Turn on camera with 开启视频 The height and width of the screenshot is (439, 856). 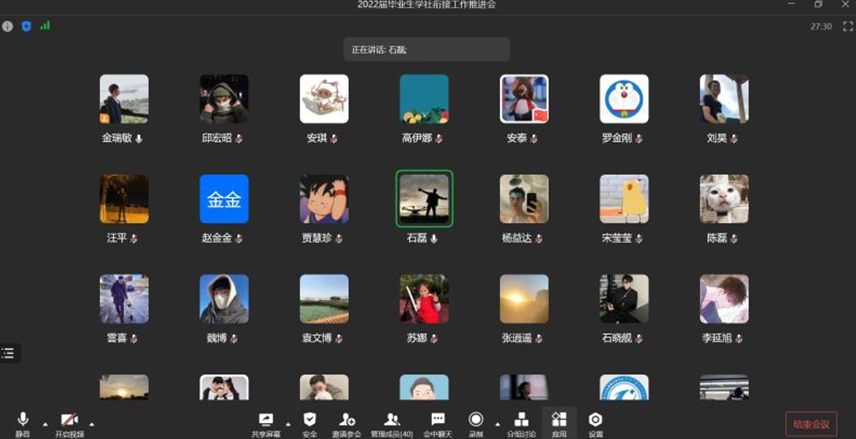pos(69,422)
